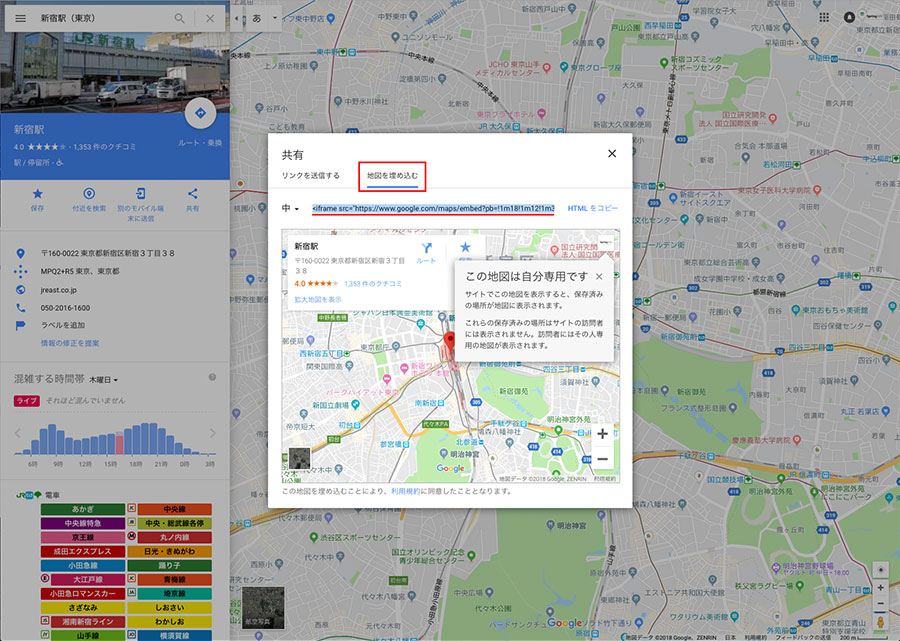900x641 pixels.
Task: Select the iframe embed code field
Action: tap(433, 208)
